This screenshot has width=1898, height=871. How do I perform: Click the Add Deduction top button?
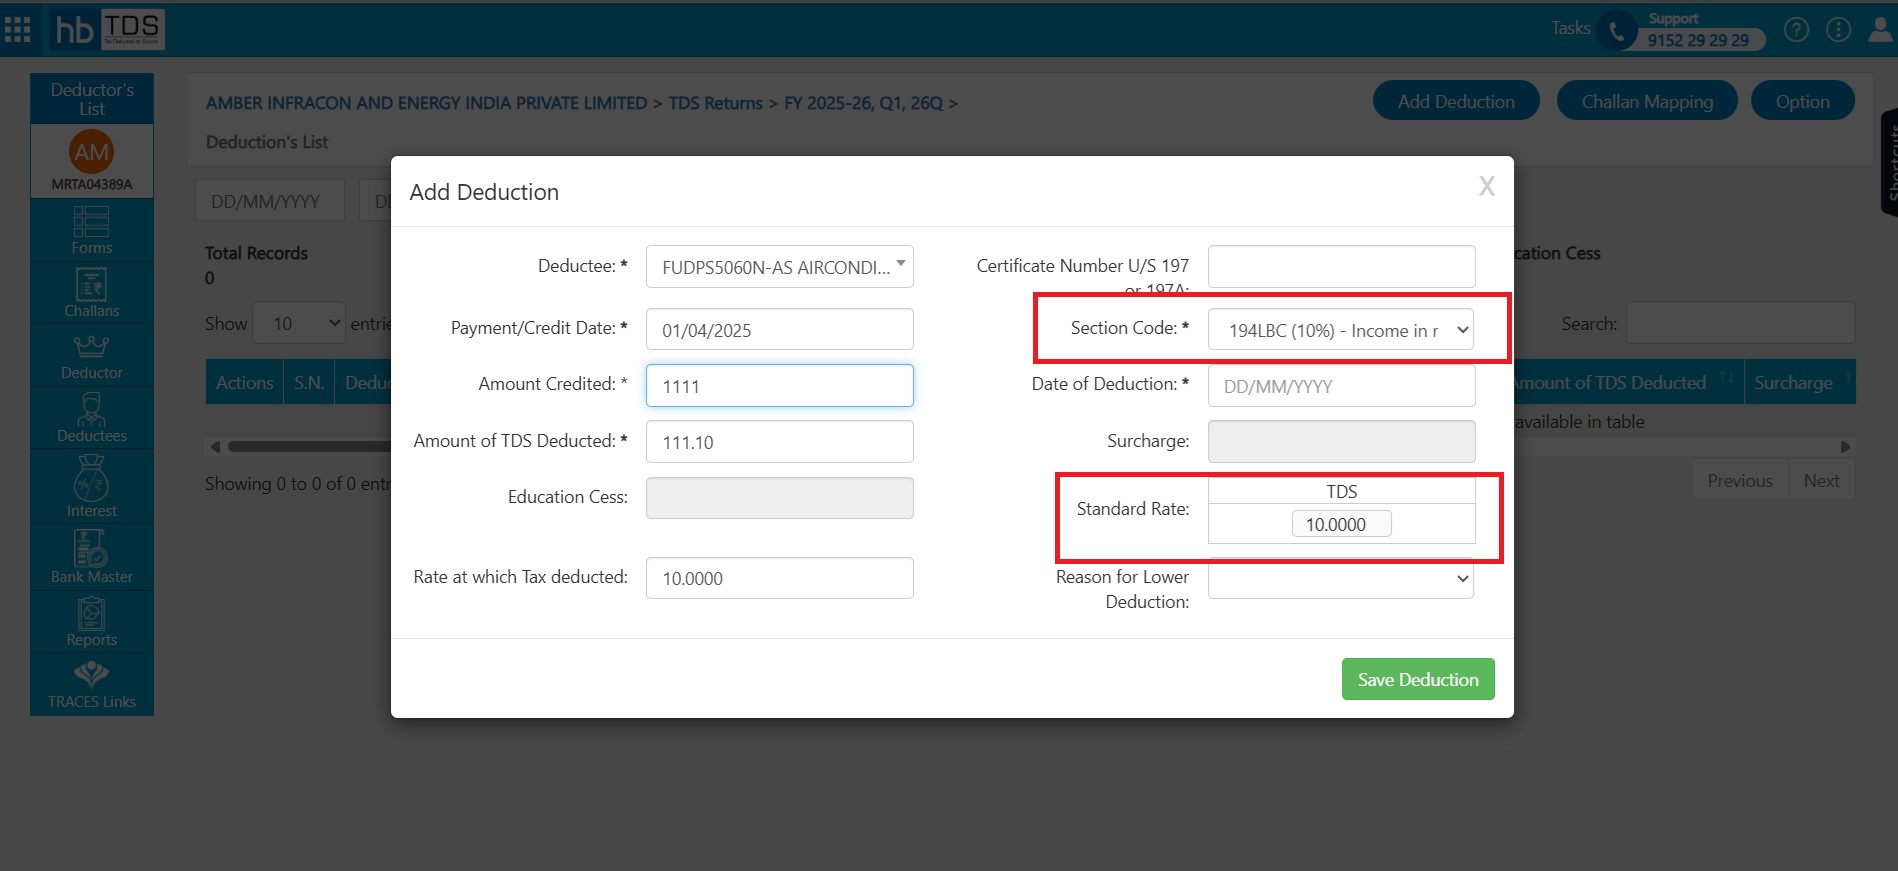1456,101
